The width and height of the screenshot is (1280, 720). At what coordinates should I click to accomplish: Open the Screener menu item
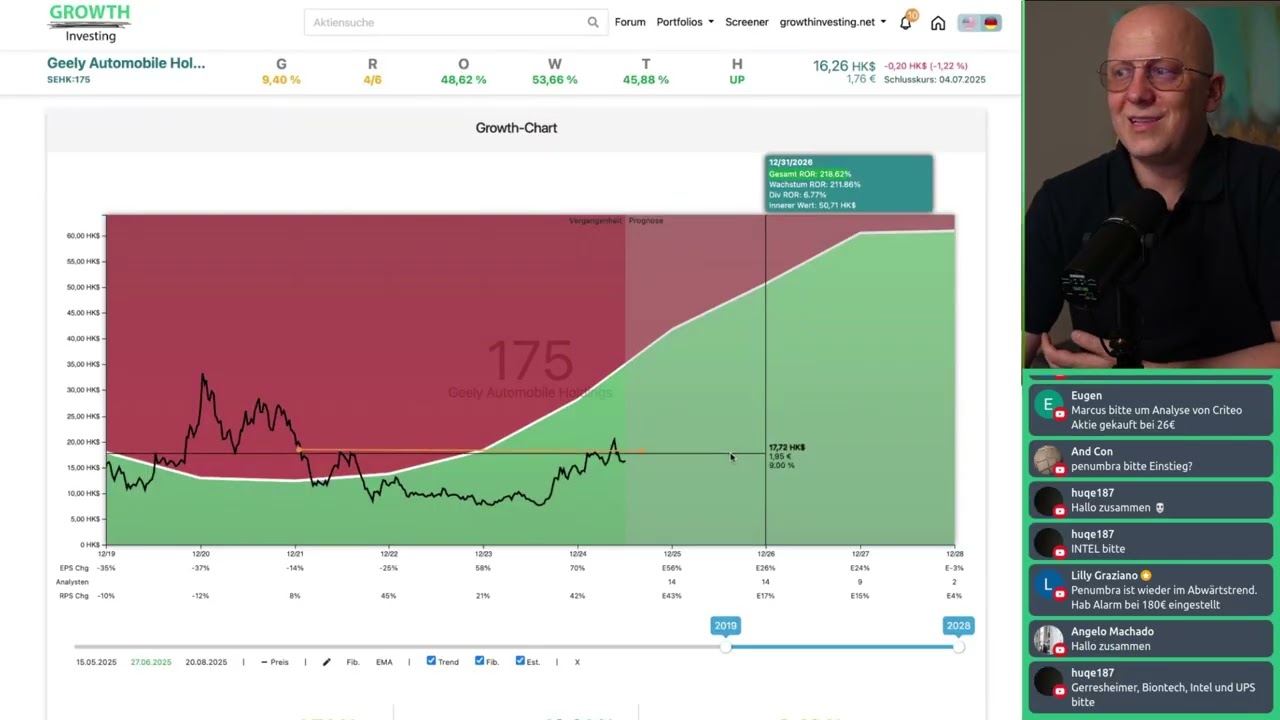pos(747,22)
